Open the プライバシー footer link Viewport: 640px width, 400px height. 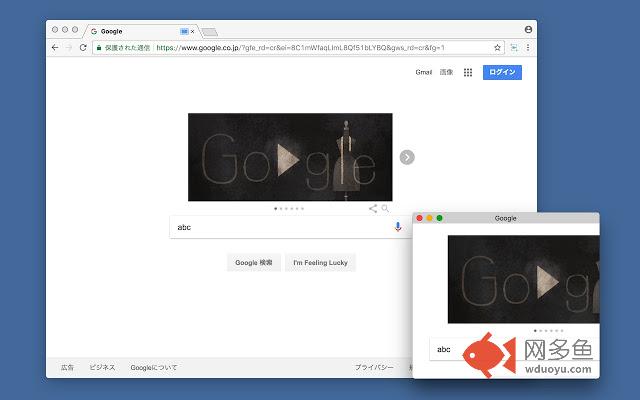(374, 367)
